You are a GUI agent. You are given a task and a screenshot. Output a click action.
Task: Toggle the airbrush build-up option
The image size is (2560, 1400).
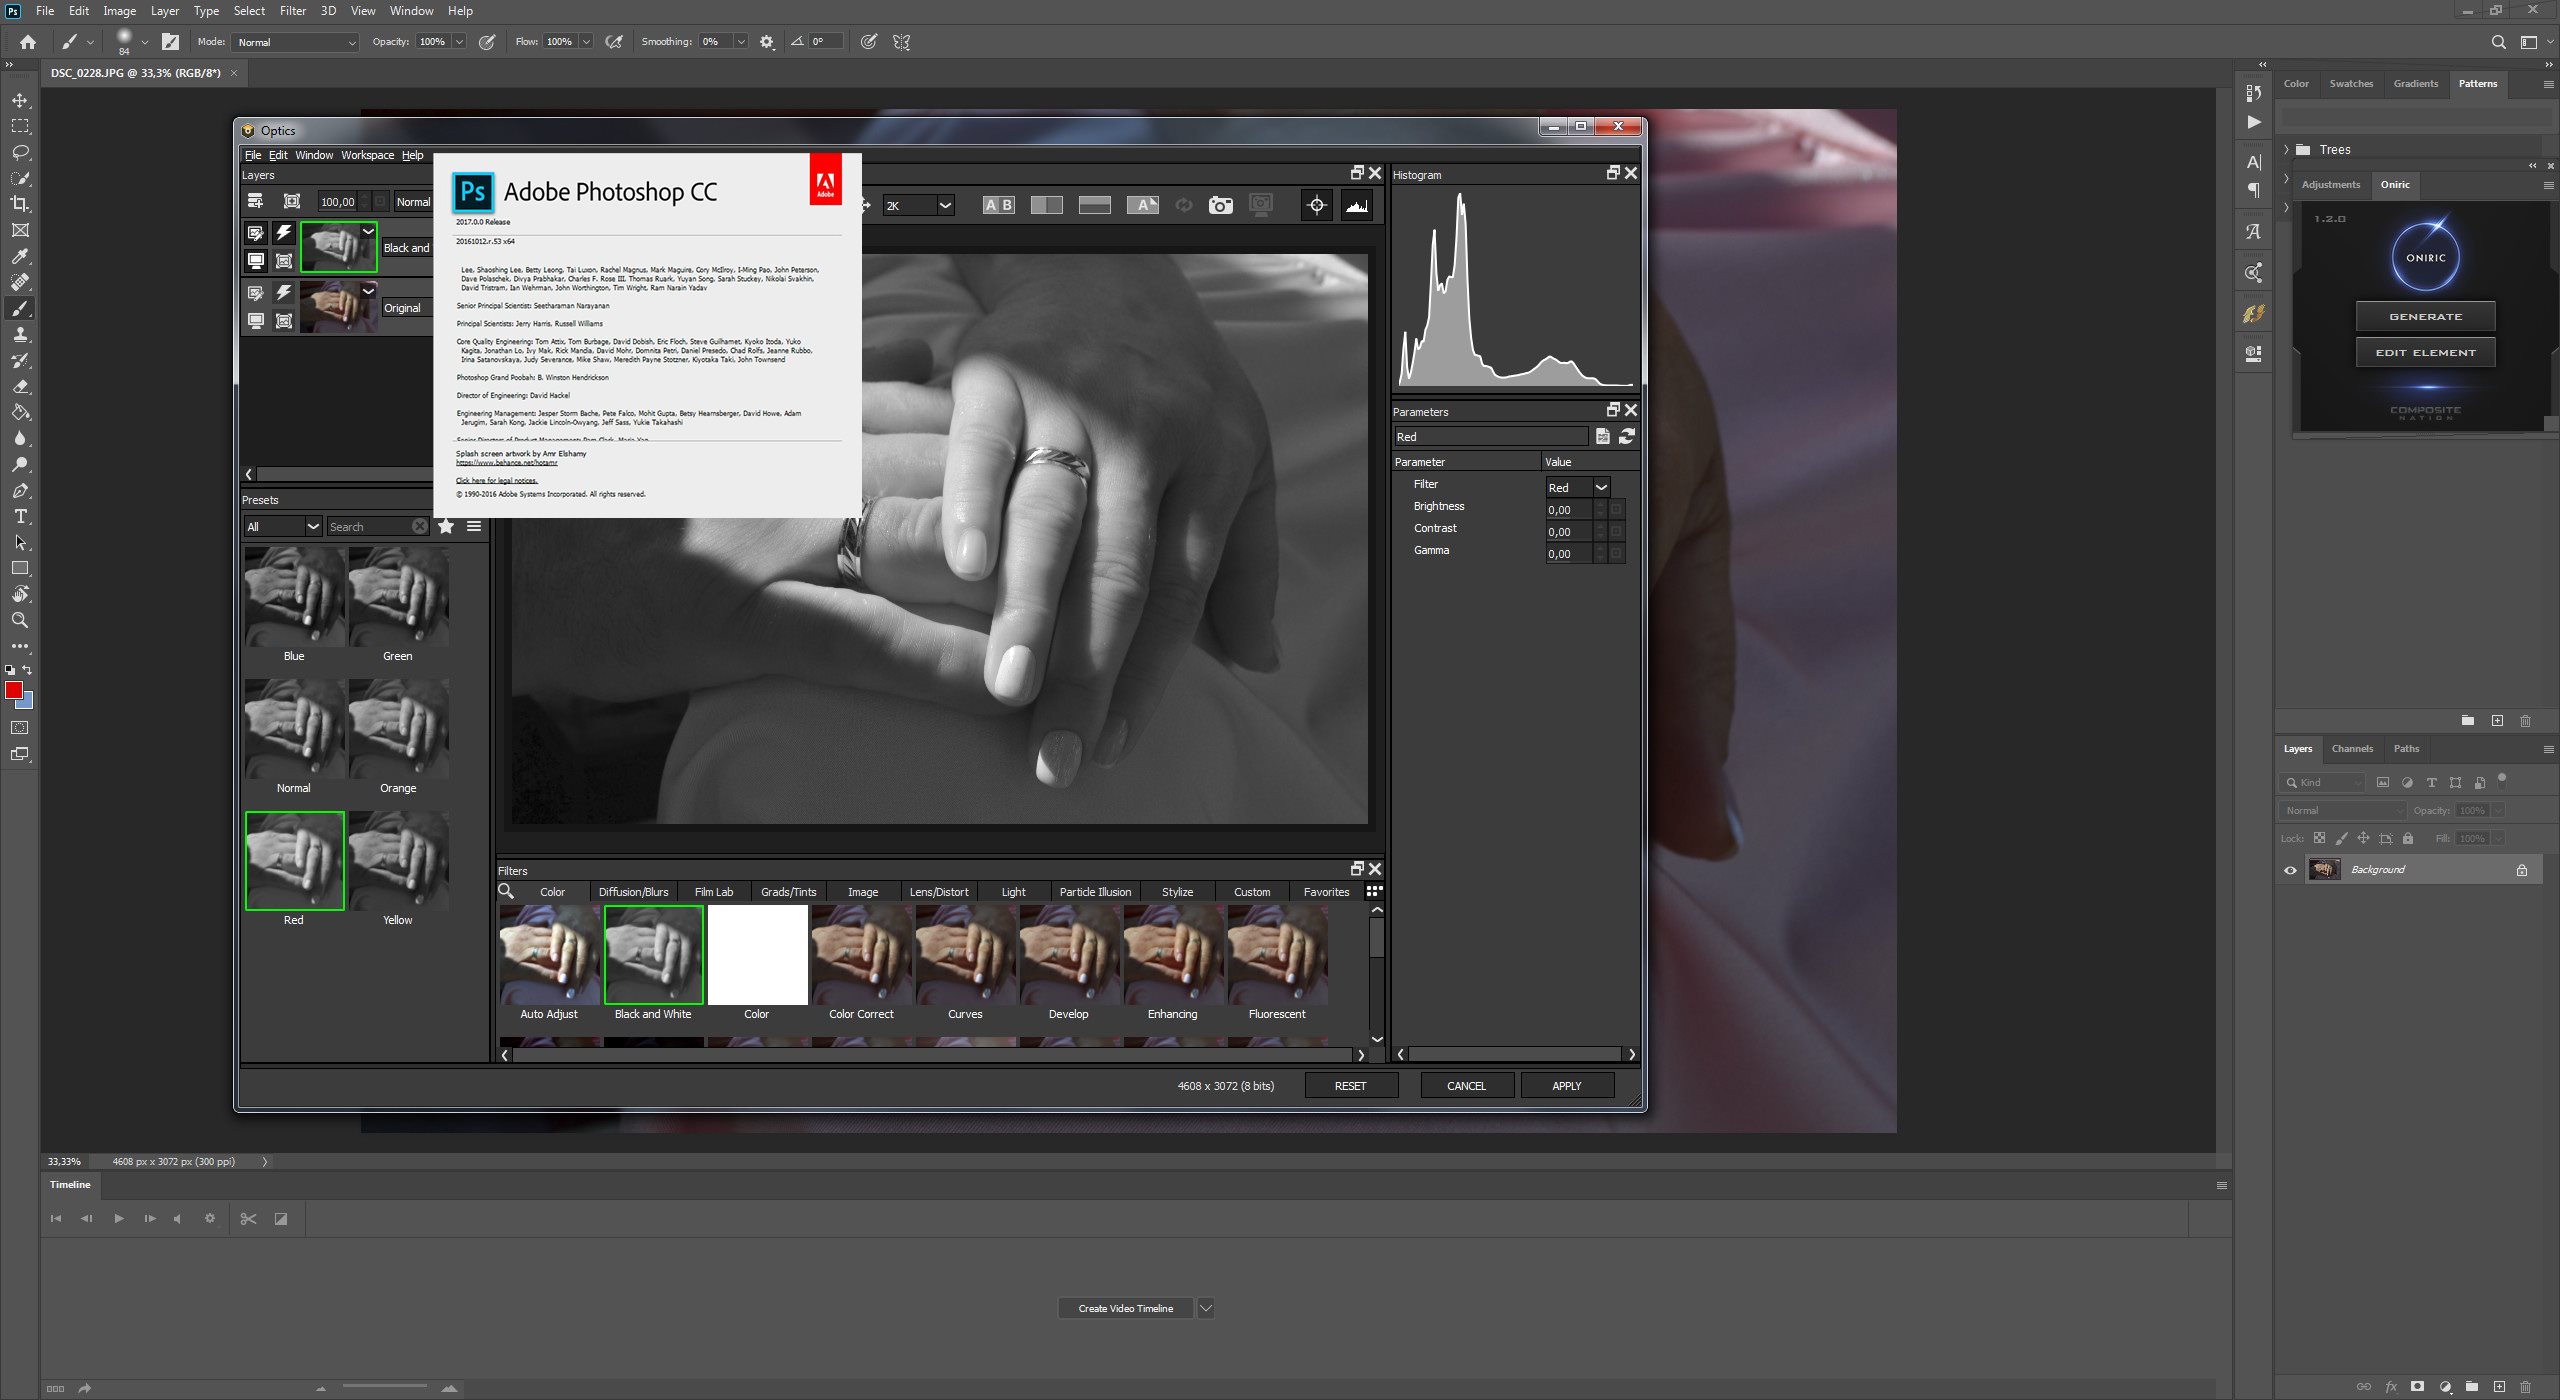coord(614,42)
